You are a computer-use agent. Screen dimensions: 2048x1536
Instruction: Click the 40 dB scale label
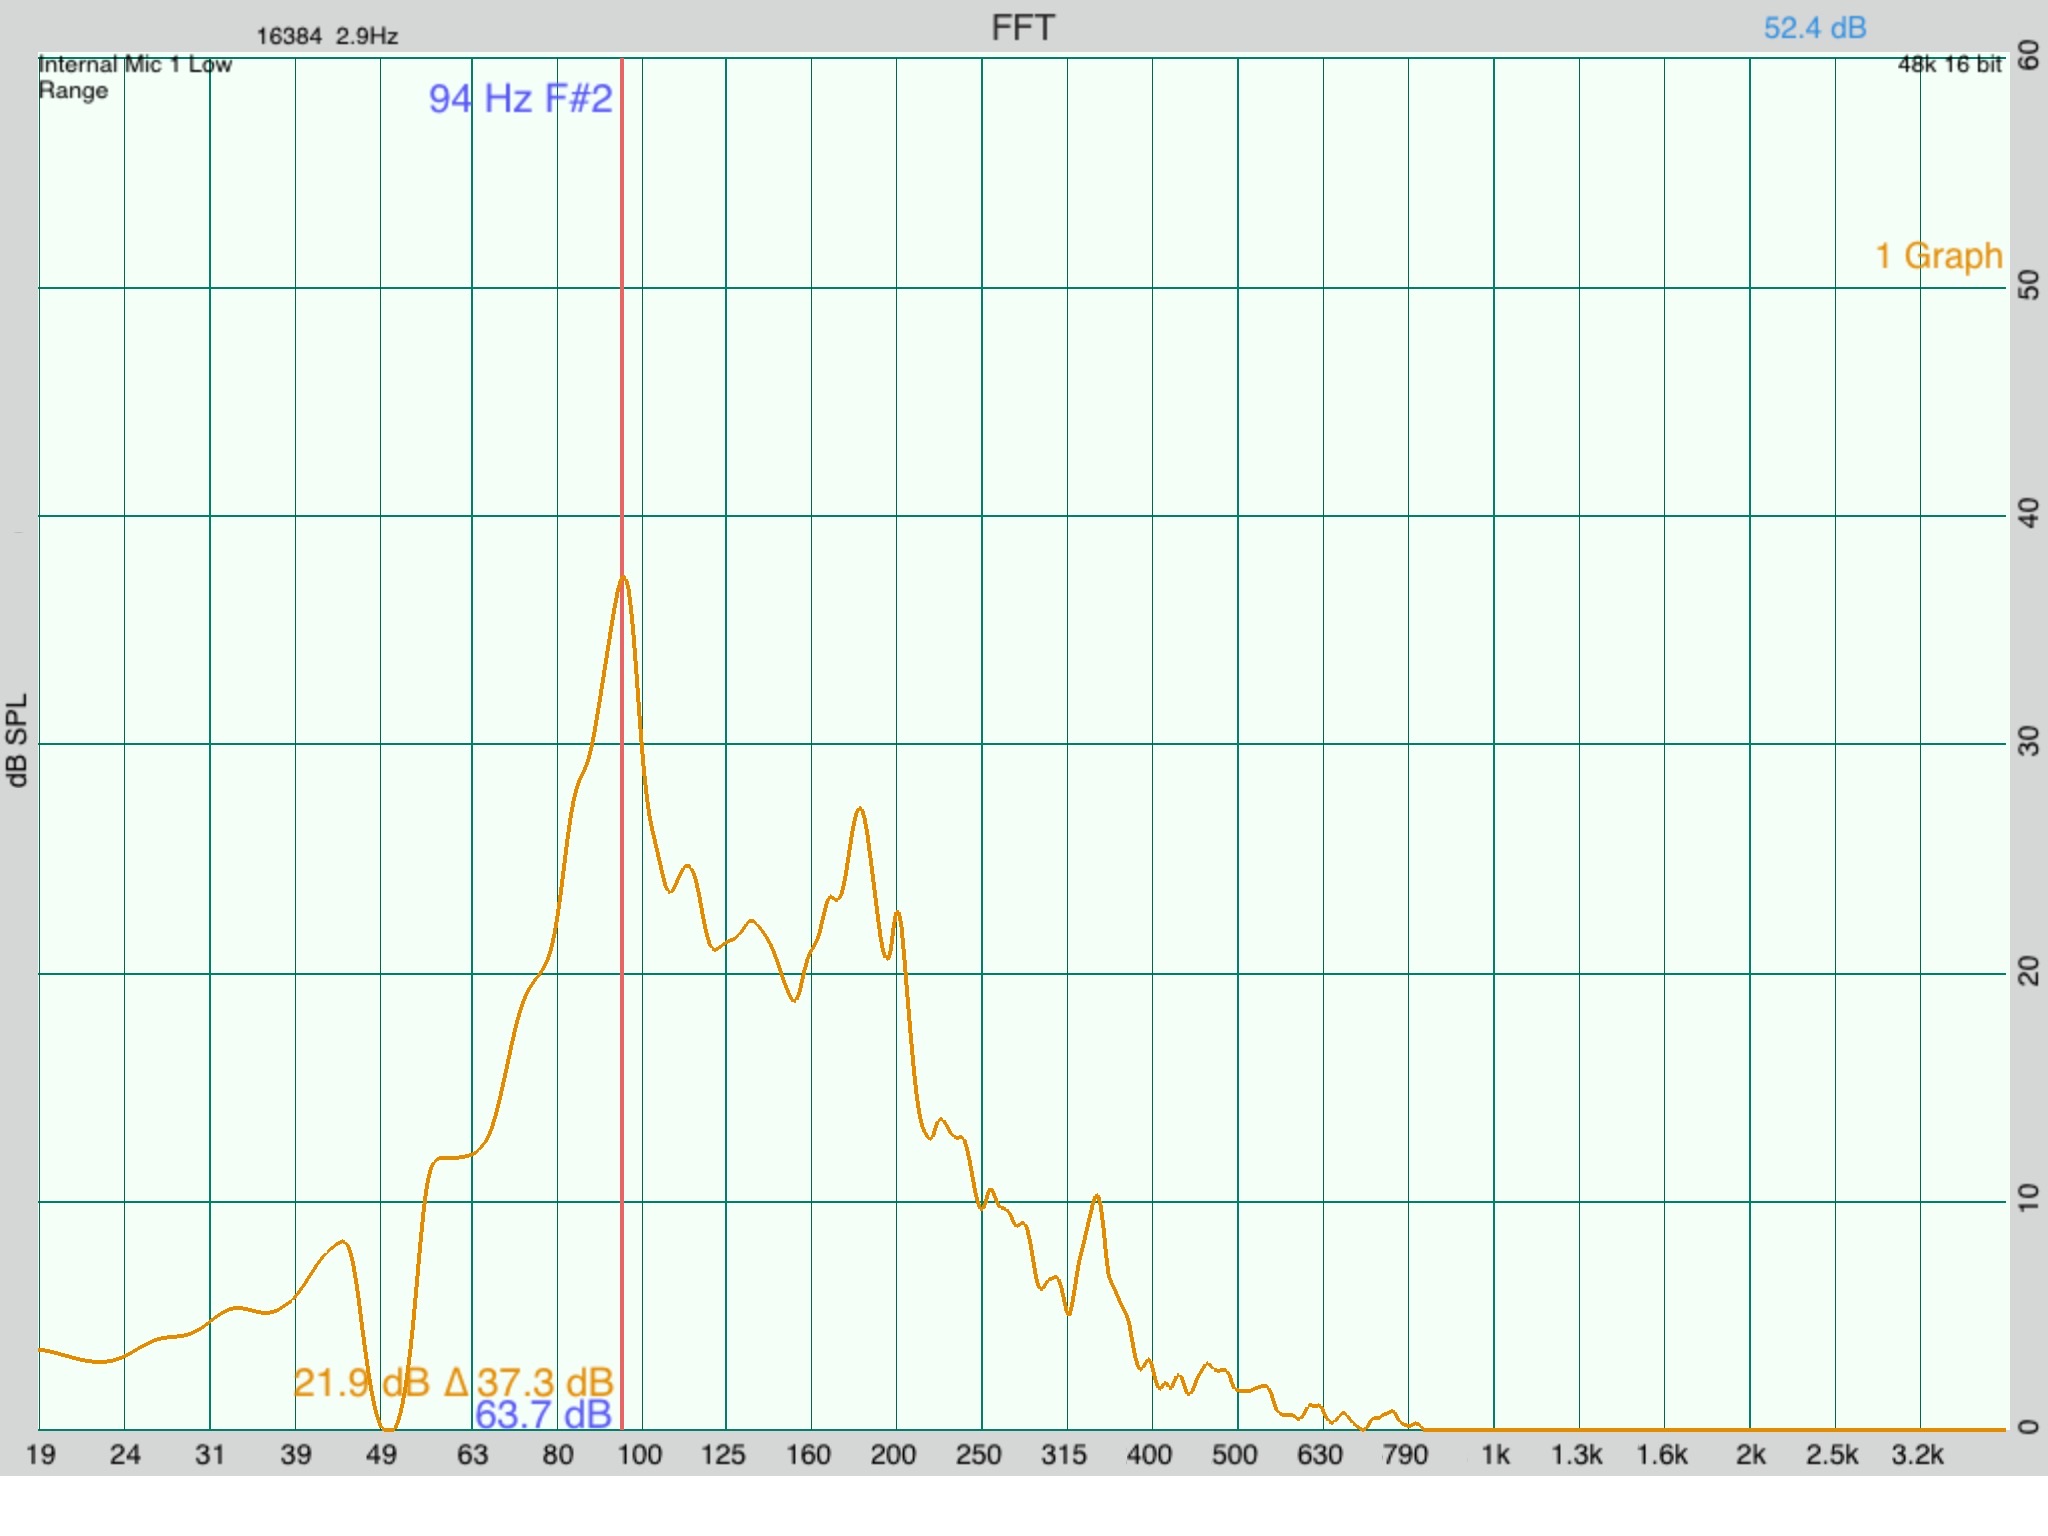(x=2029, y=513)
